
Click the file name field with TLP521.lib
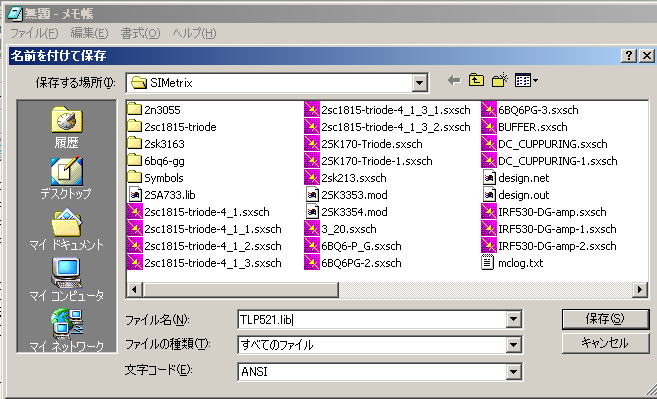tap(372, 320)
